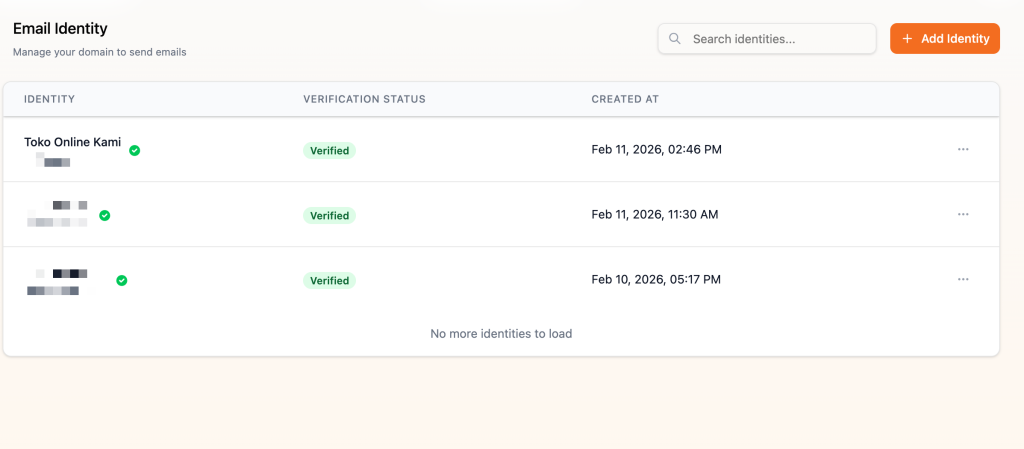The image size is (1024, 449).
Task: Click the Verified status badge in the Feb 10 row
Action: click(329, 281)
